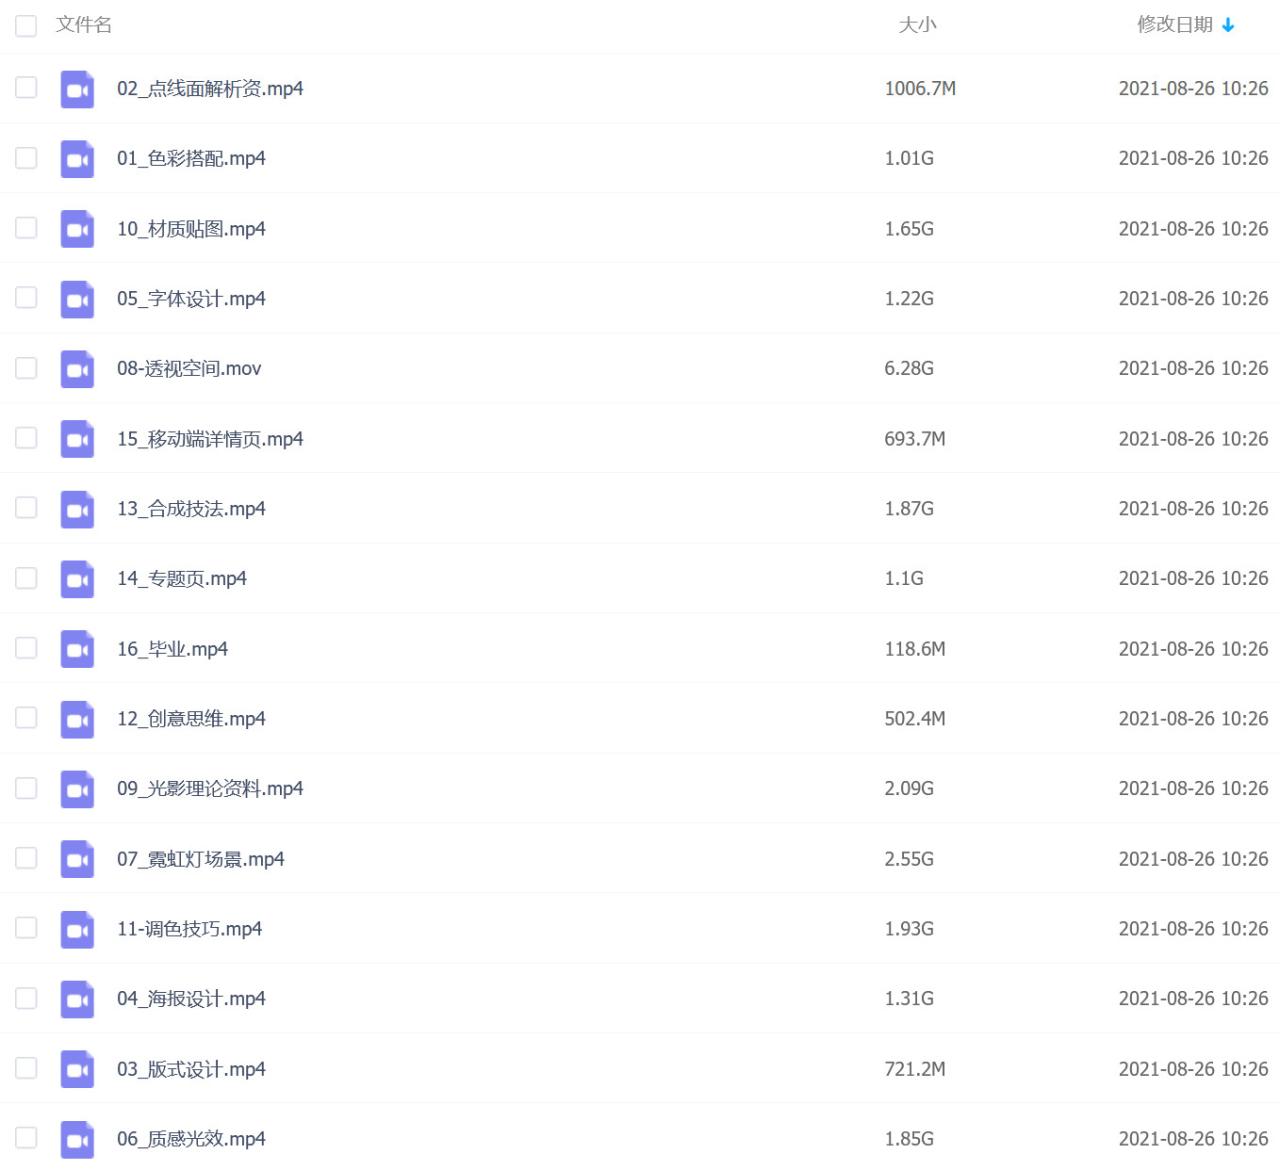Click video icon for 07_霓虹灯场景.mp4
1280x1170 pixels.
[x=77, y=859]
